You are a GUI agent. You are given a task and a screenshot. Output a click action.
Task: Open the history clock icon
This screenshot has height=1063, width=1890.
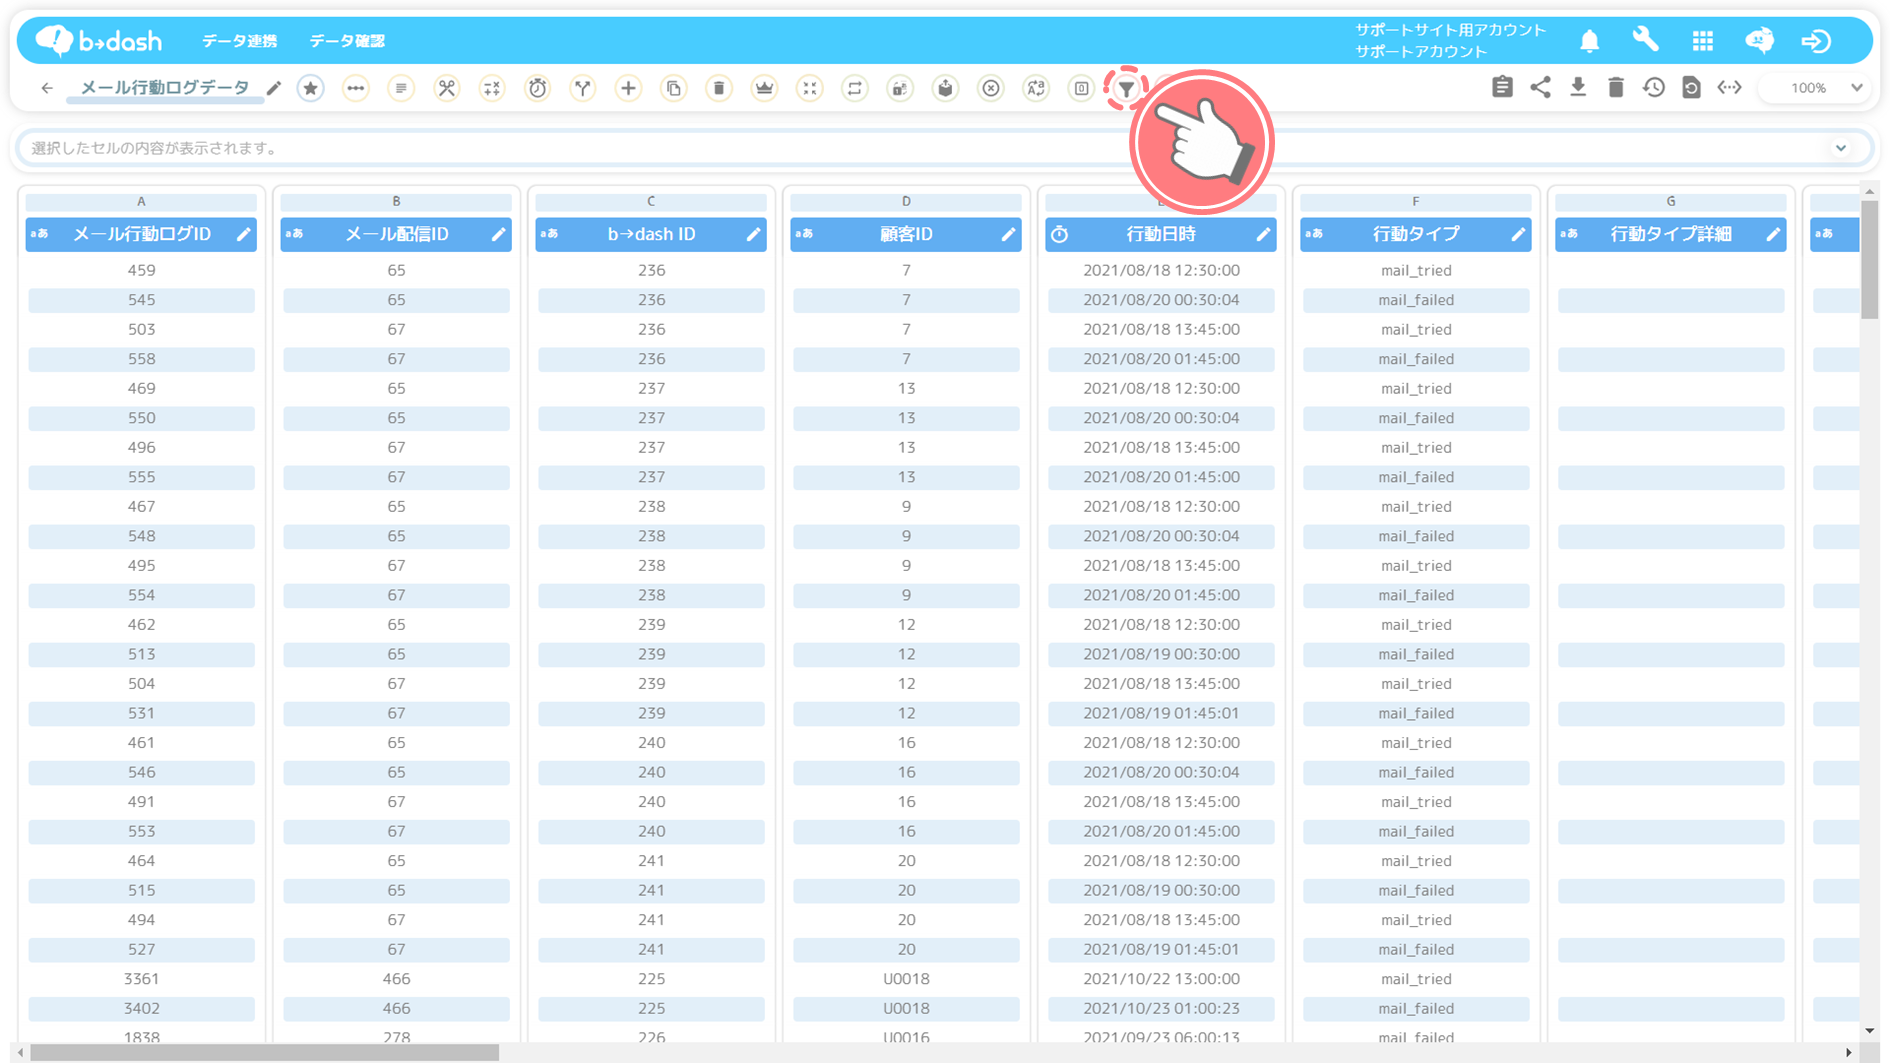1654,88
